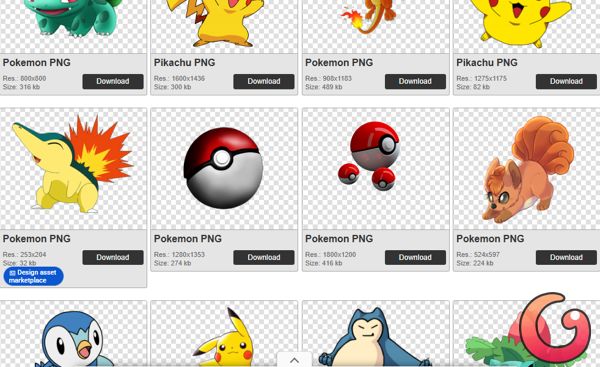Select the 'Size: 300 kb' text
Image resolution: width=600 pixels, height=367 pixels.
point(173,87)
